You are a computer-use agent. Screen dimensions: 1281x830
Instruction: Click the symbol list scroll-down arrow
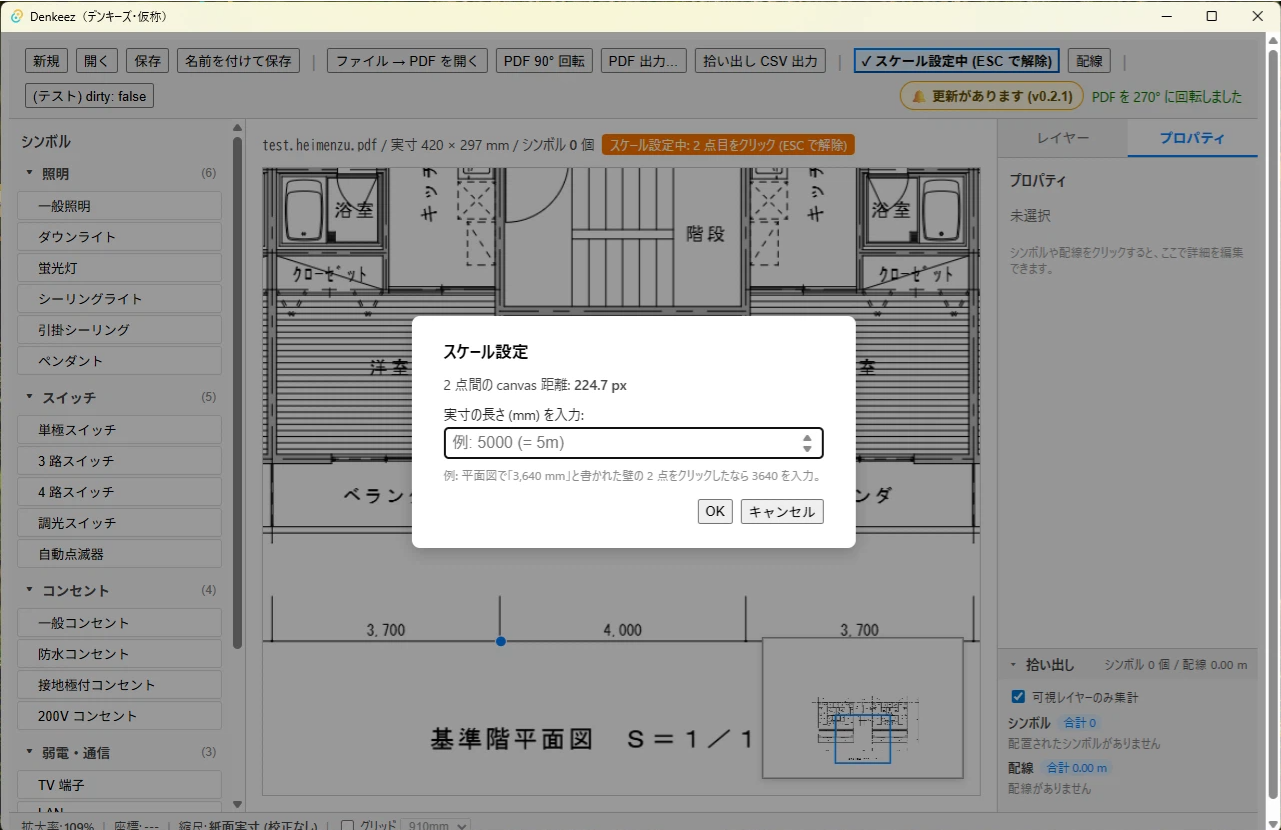pyautogui.click(x=237, y=804)
